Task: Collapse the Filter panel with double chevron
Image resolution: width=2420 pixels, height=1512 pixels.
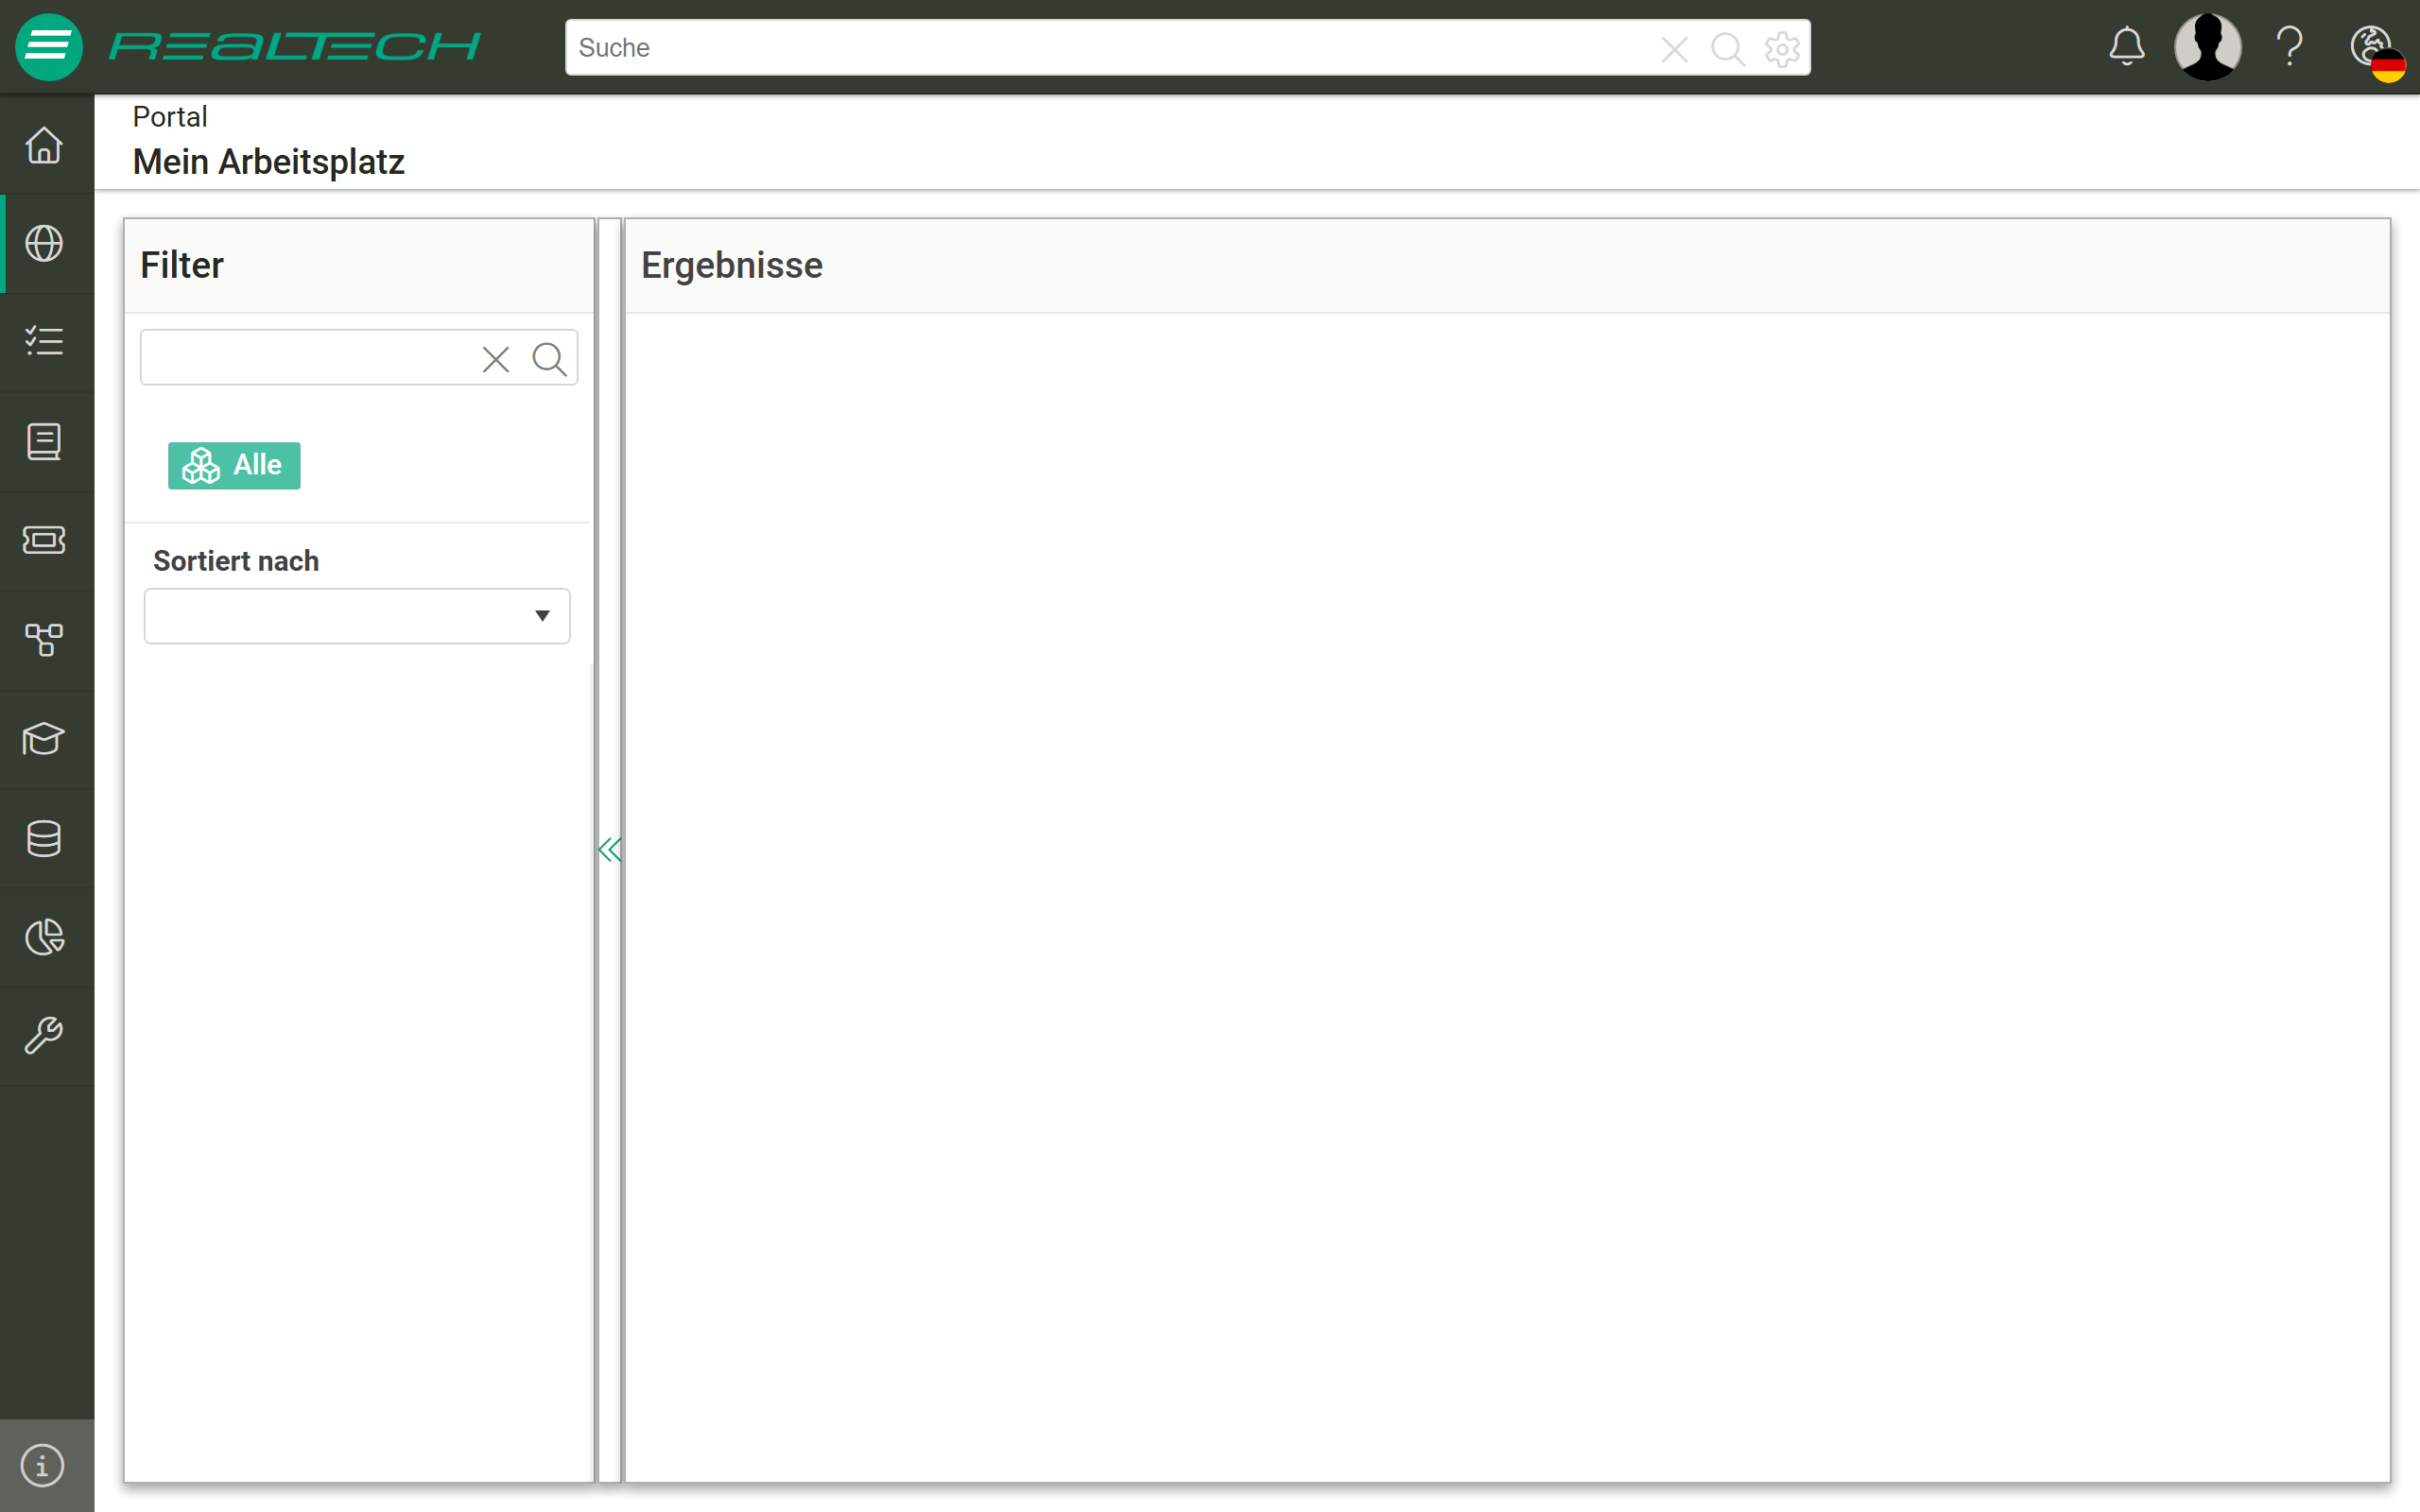Action: point(609,850)
